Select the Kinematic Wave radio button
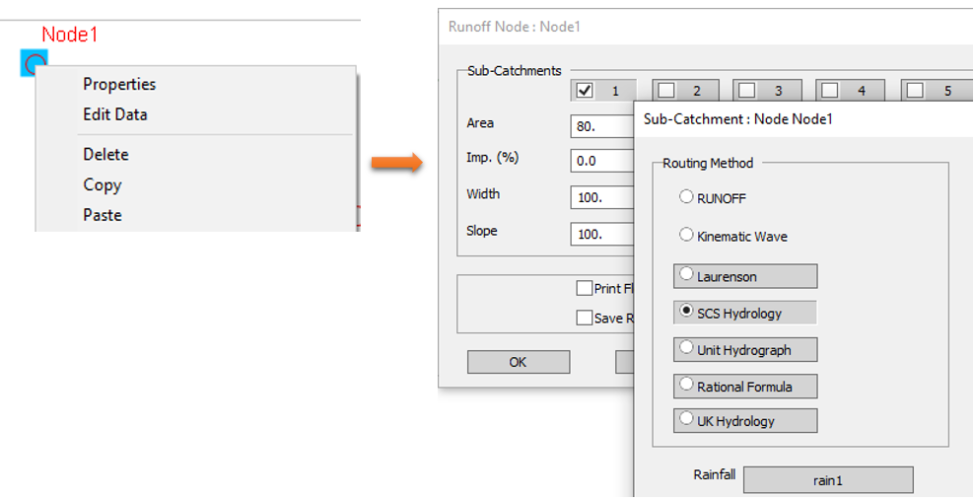The image size is (974, 500). click(x=687, y=236)
